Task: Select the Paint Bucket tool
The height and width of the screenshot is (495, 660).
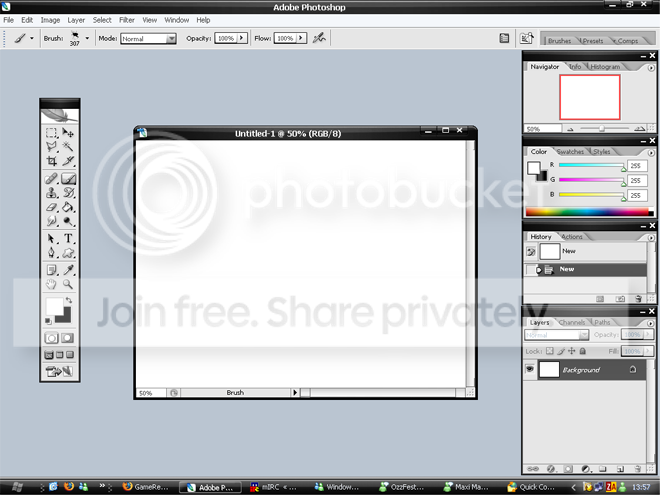Action: [68, 207]
